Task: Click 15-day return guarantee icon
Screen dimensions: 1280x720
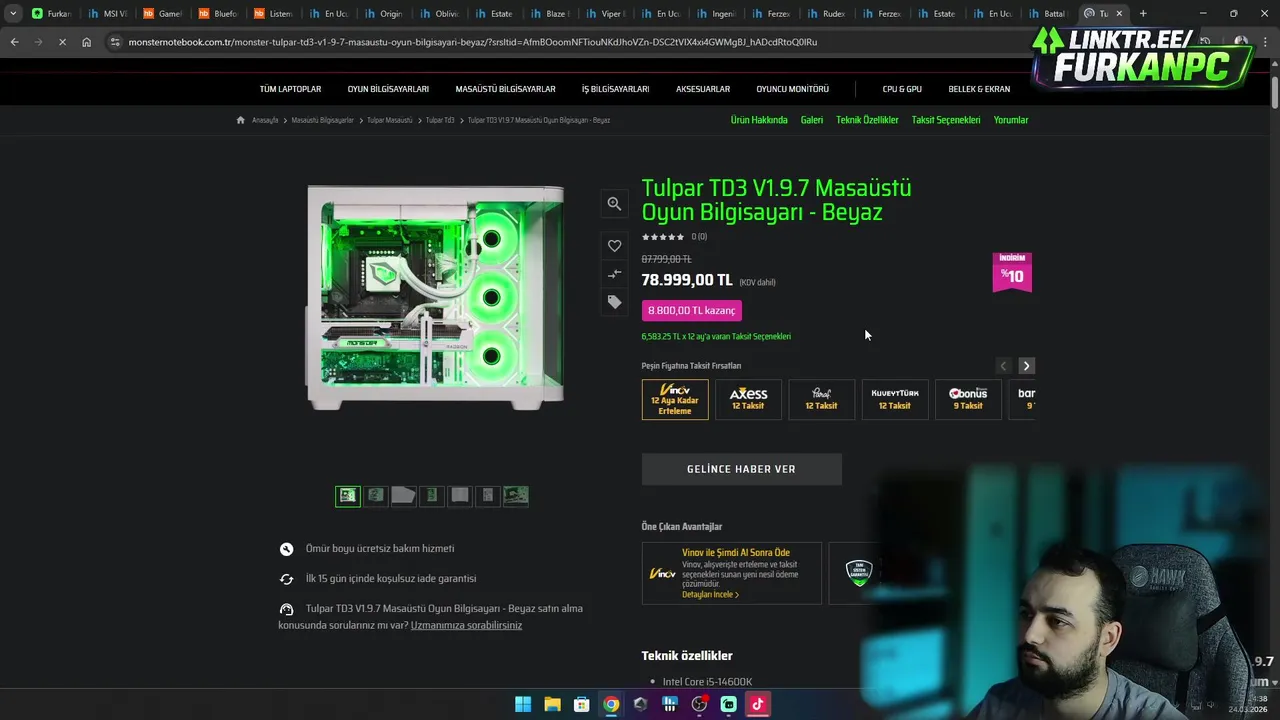Action: [286, 579]
